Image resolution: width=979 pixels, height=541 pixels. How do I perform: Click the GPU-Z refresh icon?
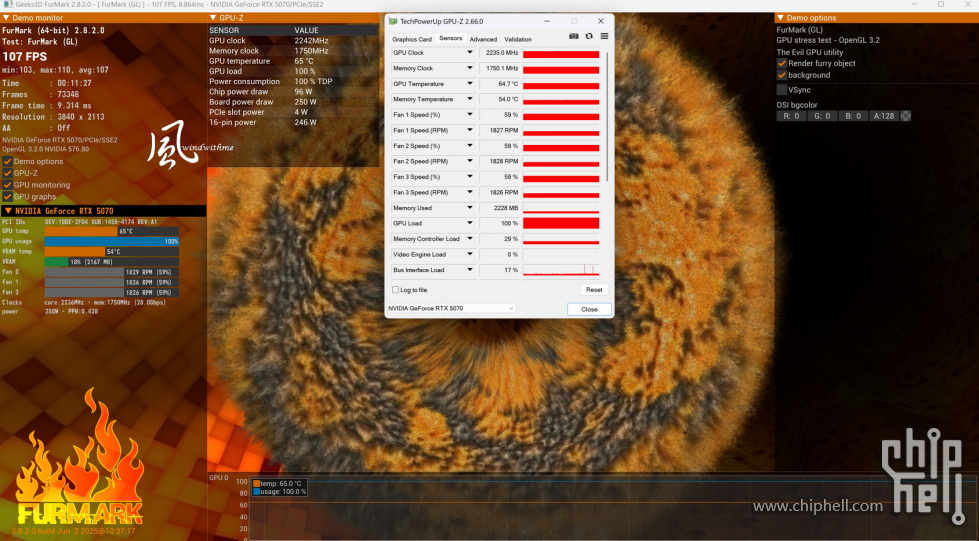(589, 36)
